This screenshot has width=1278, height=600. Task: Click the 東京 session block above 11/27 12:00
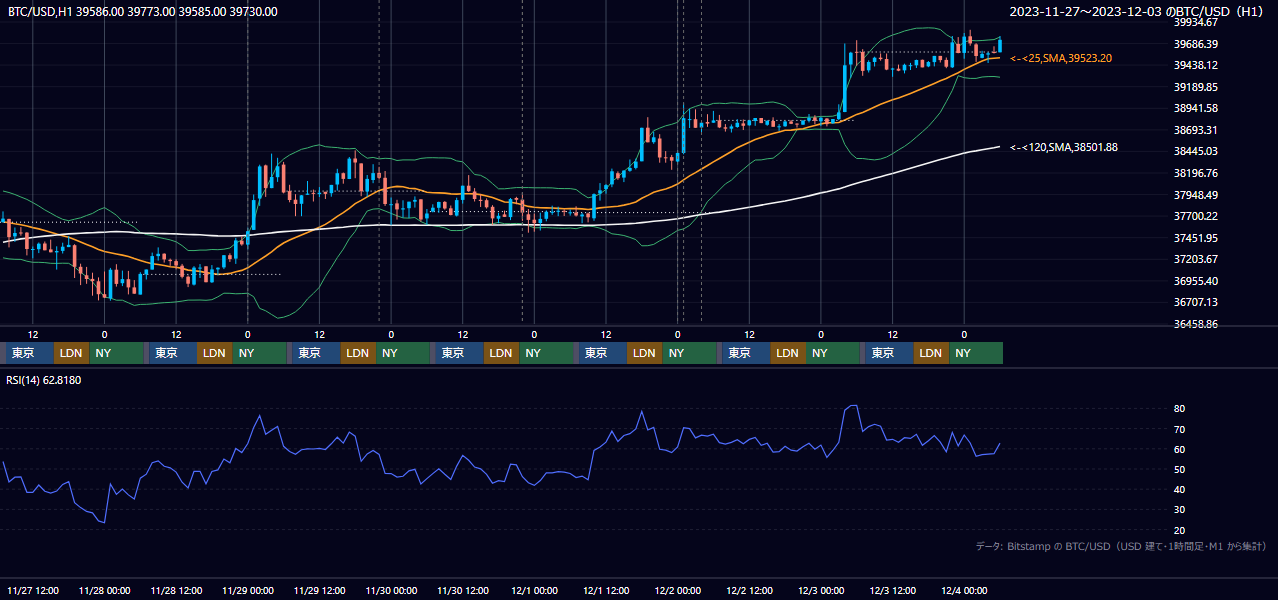tap(30, 353)
